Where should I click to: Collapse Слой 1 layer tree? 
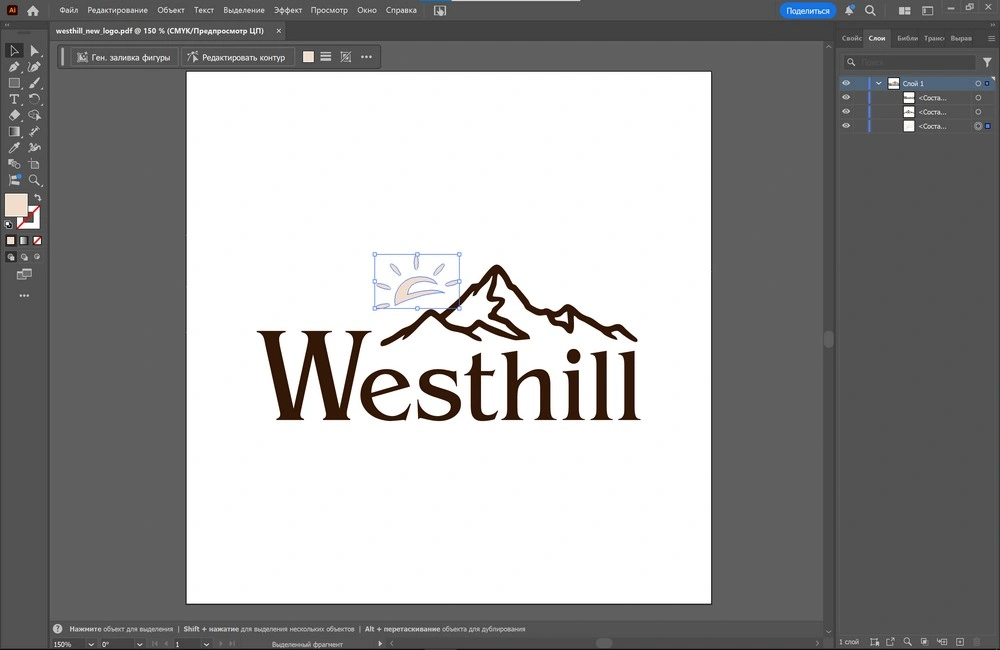pyautogui.click(x=878, y=84)
